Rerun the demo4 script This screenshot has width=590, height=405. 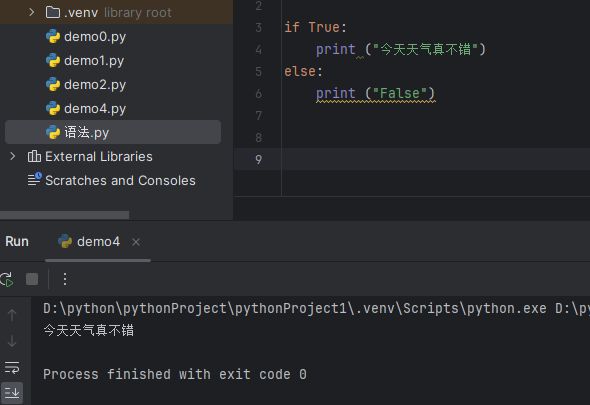point(7,279)
